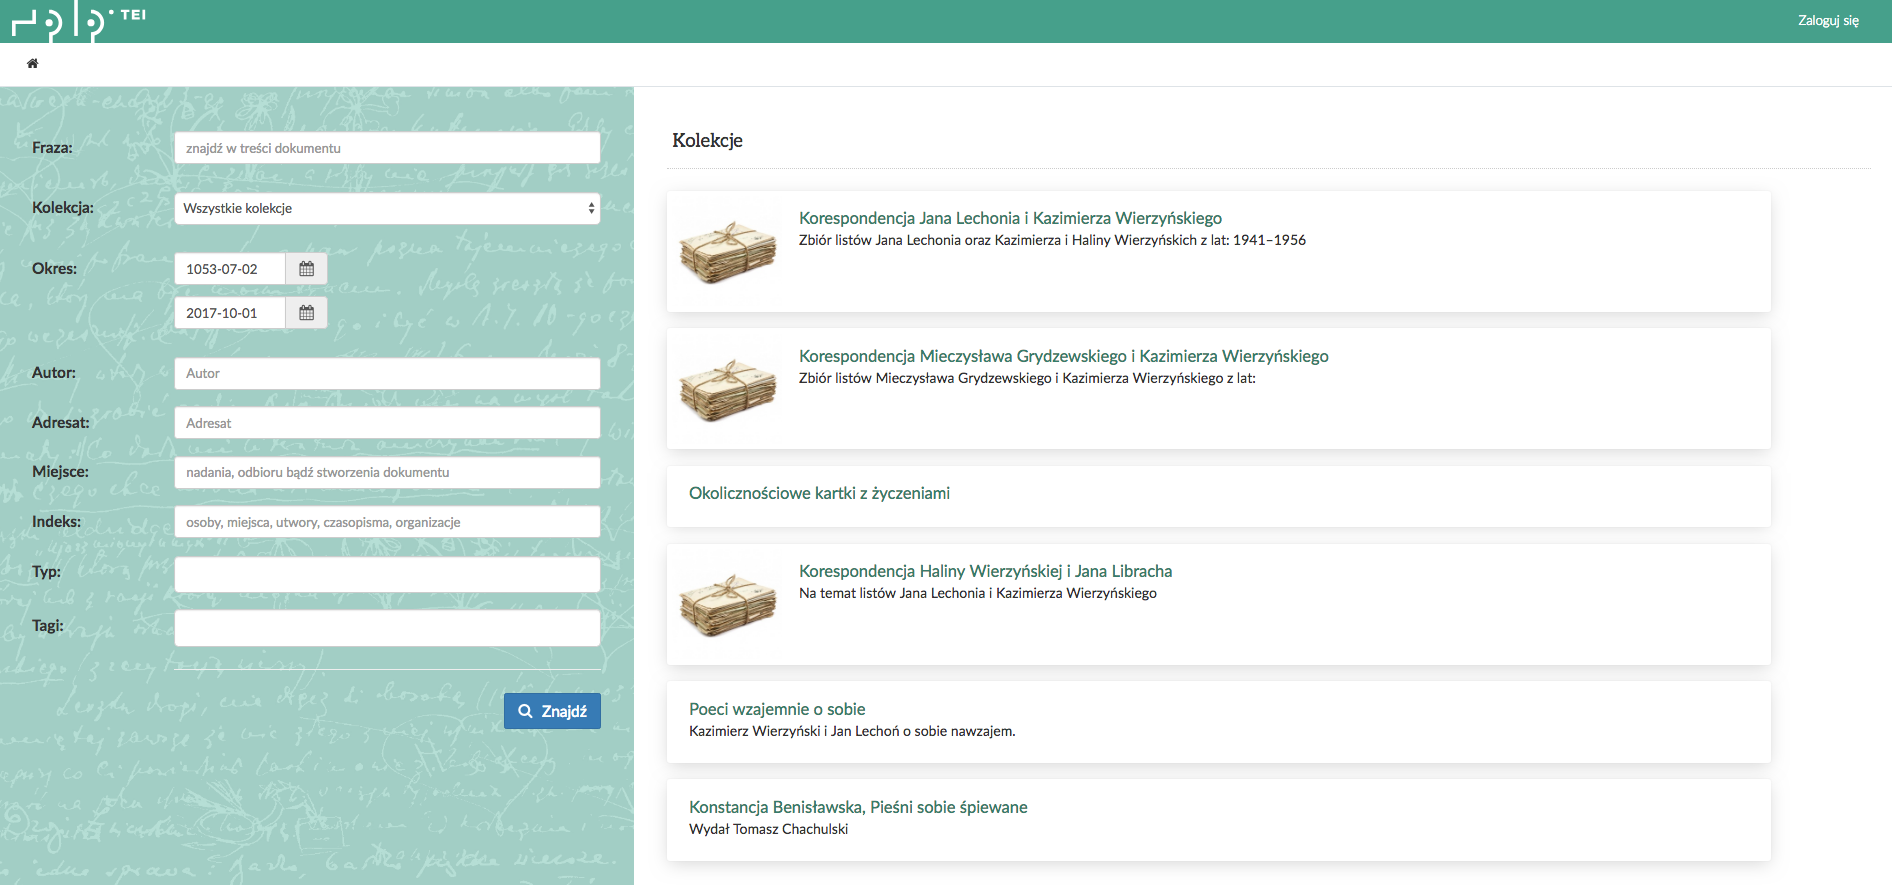Open Korespondencja Mieczysława Grydzewskiego i Kazimierza Wierzyńskiego
Screen dimensions: 1892x885
point(1064,356)
